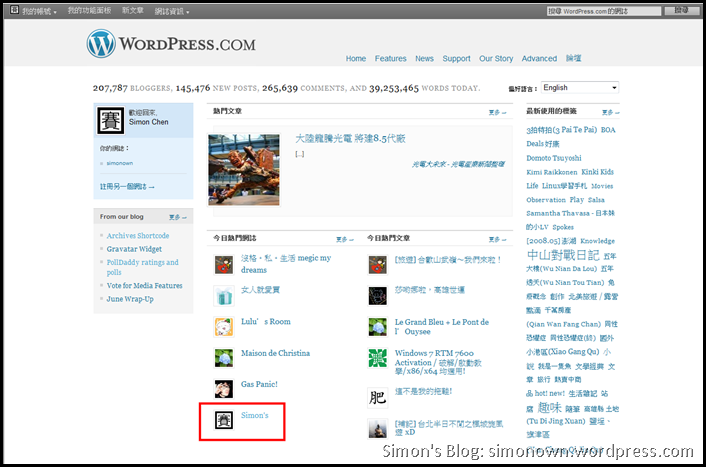Click the Simon's blog link
Viewport: 706px width, 467px height.
pos(254,415)
